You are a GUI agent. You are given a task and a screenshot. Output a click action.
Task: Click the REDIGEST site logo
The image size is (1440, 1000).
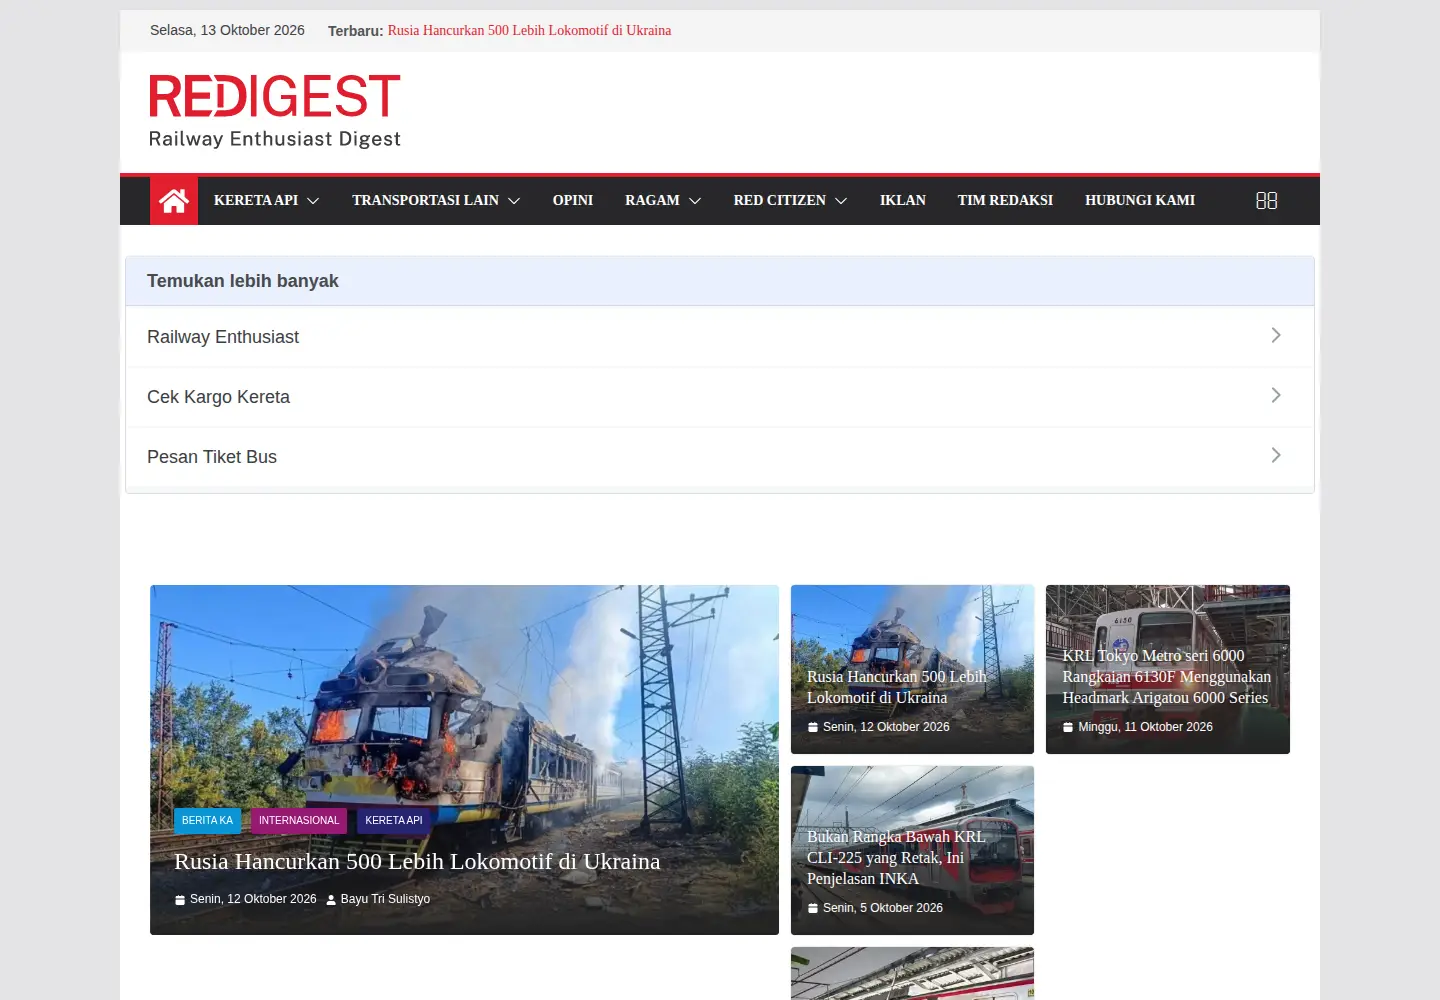click(x=275, y=111)
